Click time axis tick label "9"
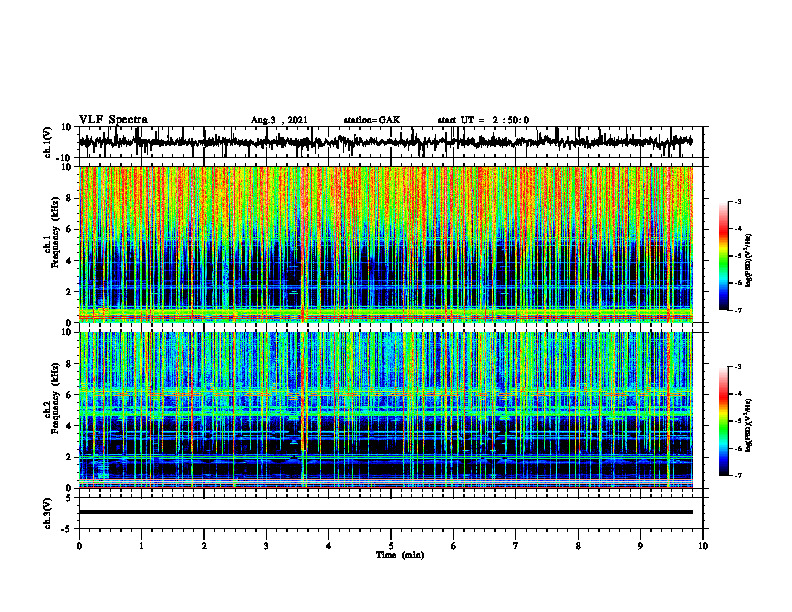Image resolution: width=792 pixels, height=612 pixels. coord(640,546)
